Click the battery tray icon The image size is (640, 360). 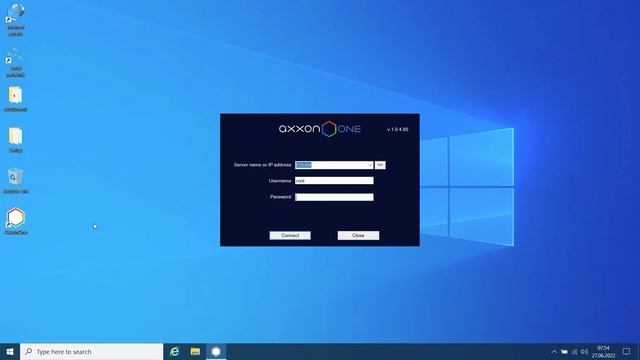(564, 351)
